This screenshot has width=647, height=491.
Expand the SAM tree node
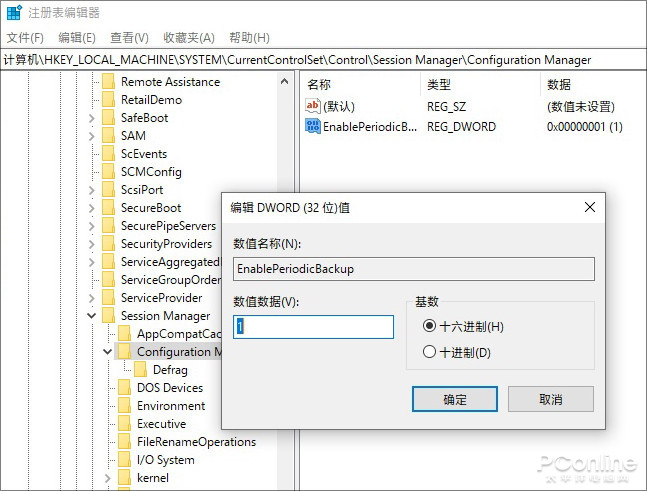[92, 136]
